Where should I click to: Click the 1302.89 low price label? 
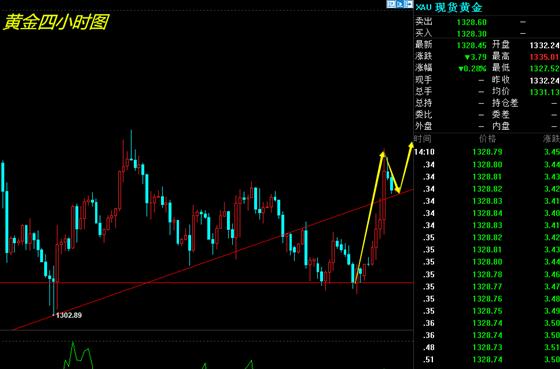69,315
